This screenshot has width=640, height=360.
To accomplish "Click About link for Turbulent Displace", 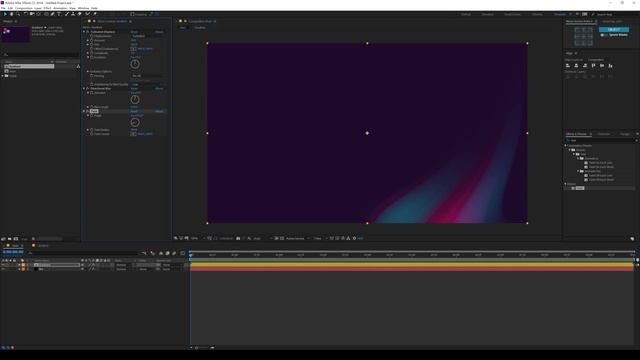I will (159, 31).
